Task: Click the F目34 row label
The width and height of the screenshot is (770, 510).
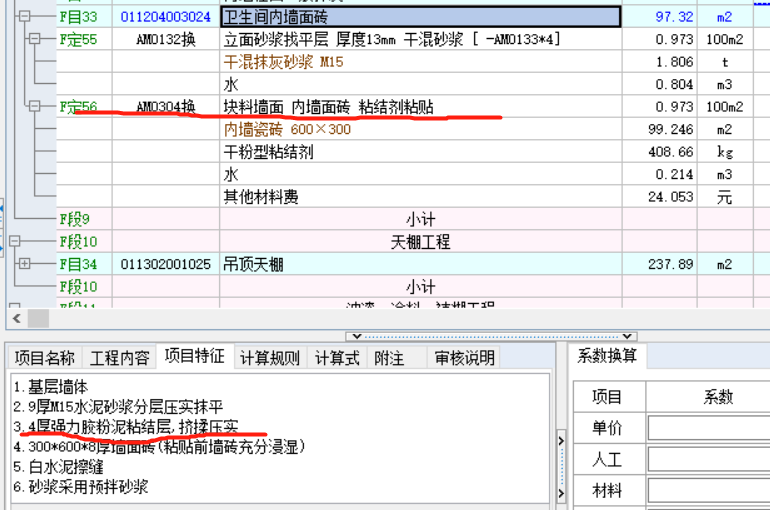Action: tap(79, 265)
